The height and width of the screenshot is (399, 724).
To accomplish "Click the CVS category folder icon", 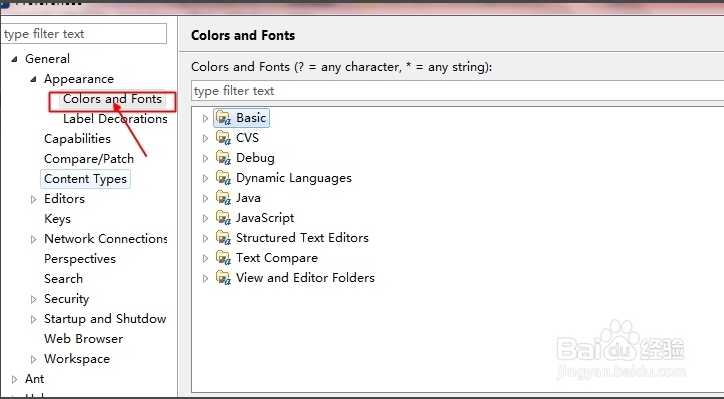I will pos(223,138).
